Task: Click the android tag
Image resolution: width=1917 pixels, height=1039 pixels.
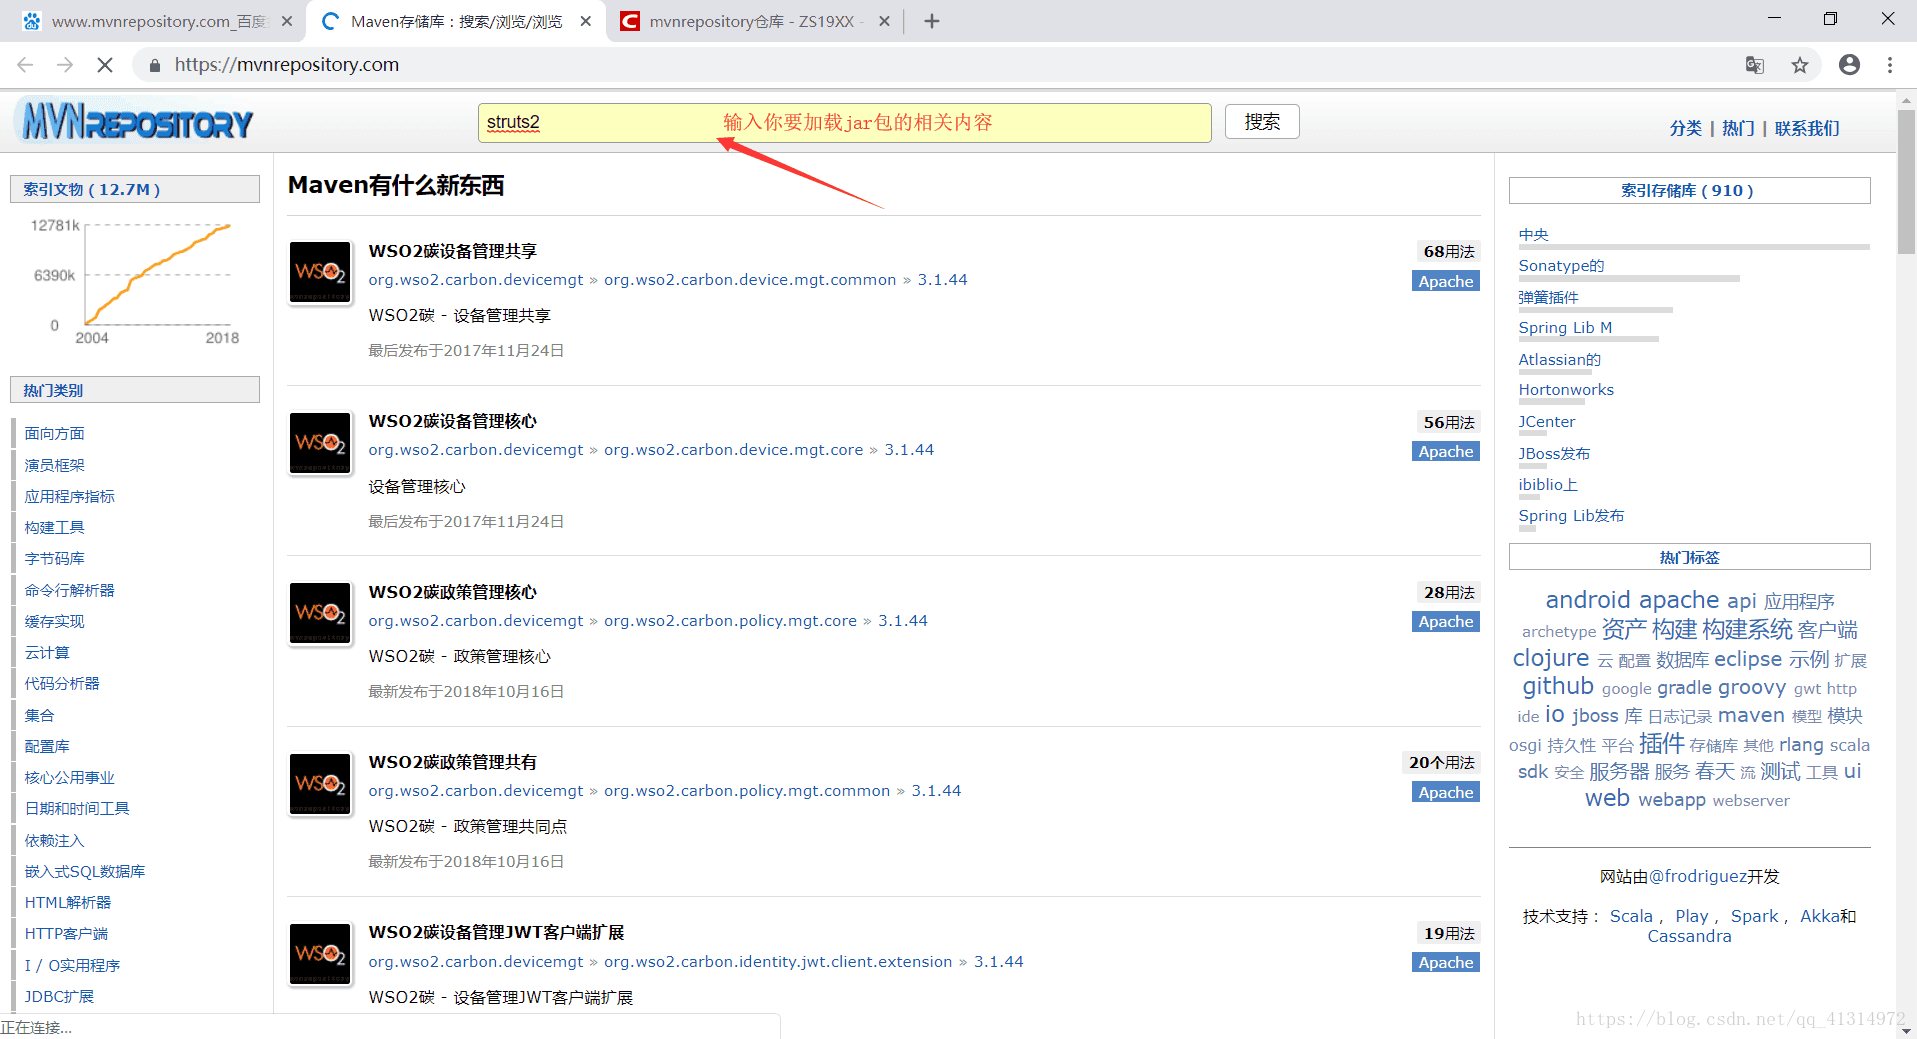Action: click(x=1588, y=599)
